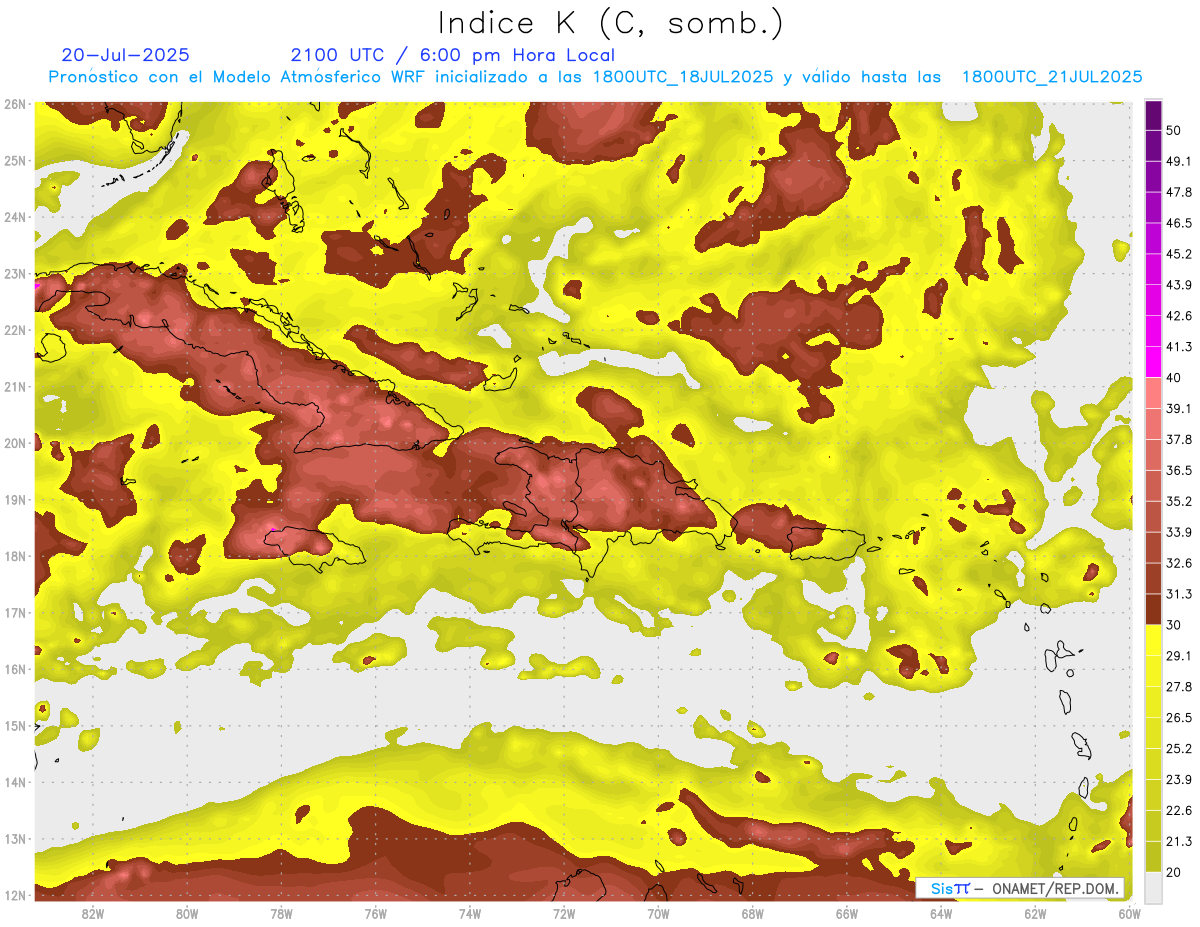Click the "29.1" value on the color scale
Screen dimensions: 1200x927
pos(1178,656)
